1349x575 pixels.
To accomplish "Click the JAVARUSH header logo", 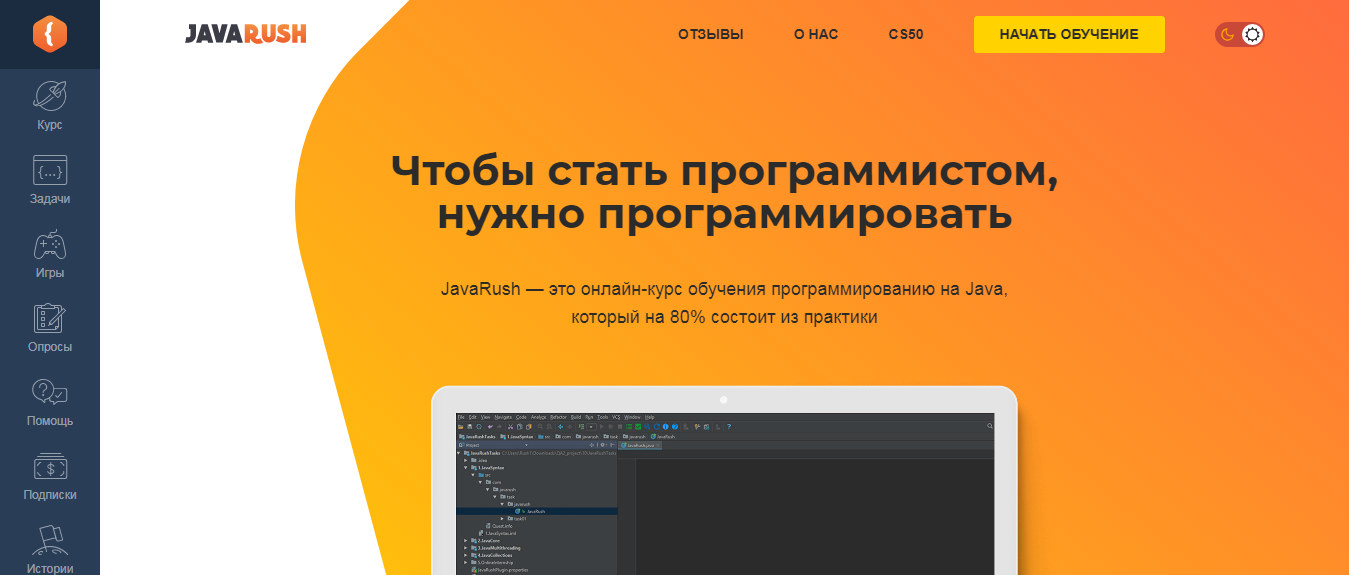I will tap(246, 34).
